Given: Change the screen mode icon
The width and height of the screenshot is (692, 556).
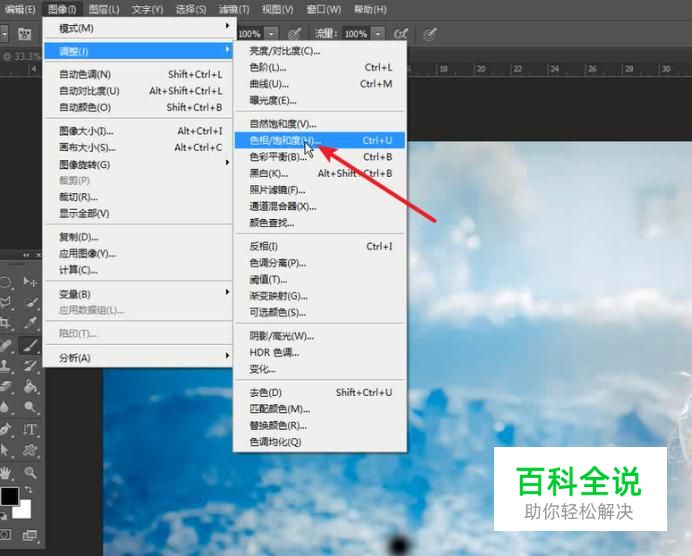Looking at the screenshot, I should (x=30, y=535).
